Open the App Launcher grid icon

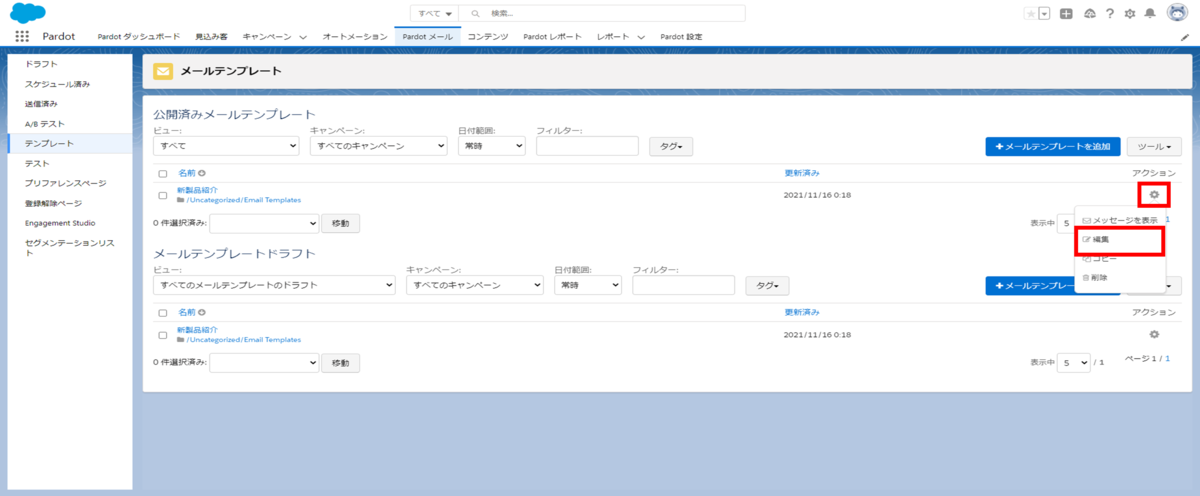(x=22, y=36)
